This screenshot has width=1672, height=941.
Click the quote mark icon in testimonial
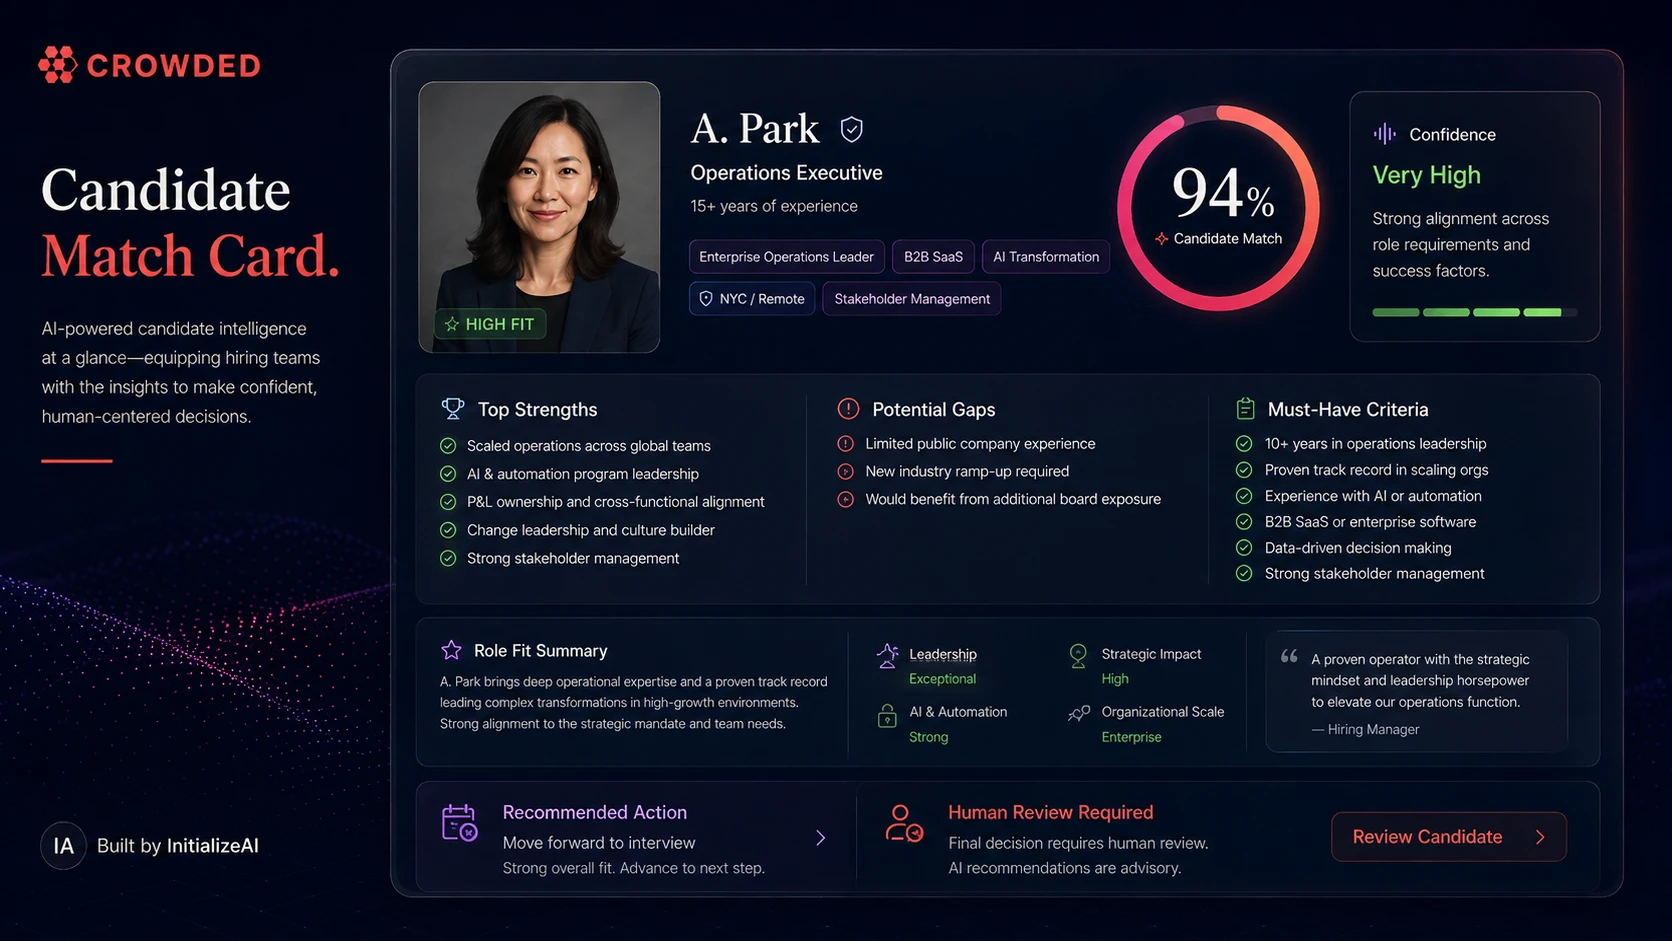(x=1289, y=657)
